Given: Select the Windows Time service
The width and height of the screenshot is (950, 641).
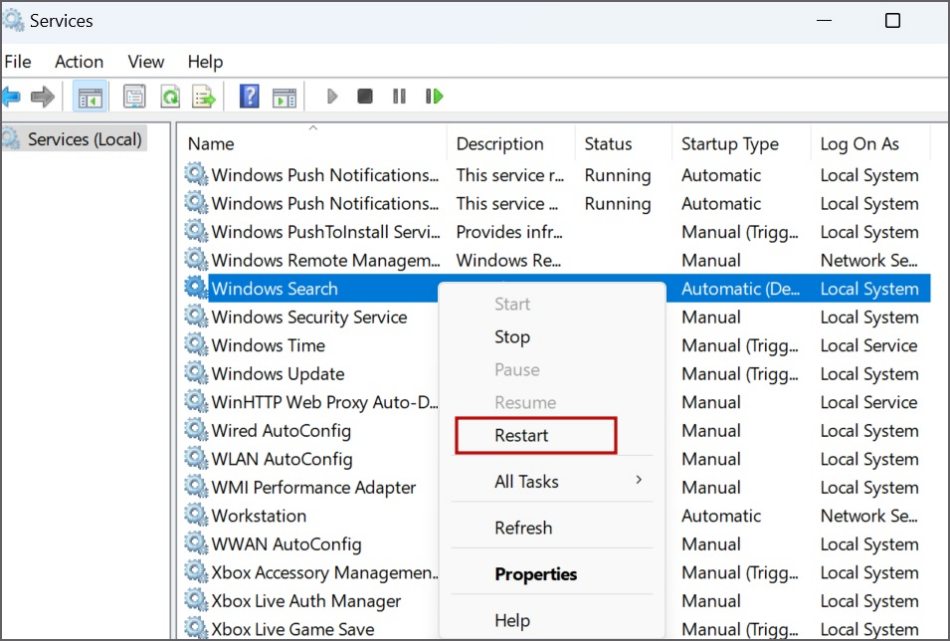Looking at the screenshot, I should pyautogui.click(x=268, y=345).
